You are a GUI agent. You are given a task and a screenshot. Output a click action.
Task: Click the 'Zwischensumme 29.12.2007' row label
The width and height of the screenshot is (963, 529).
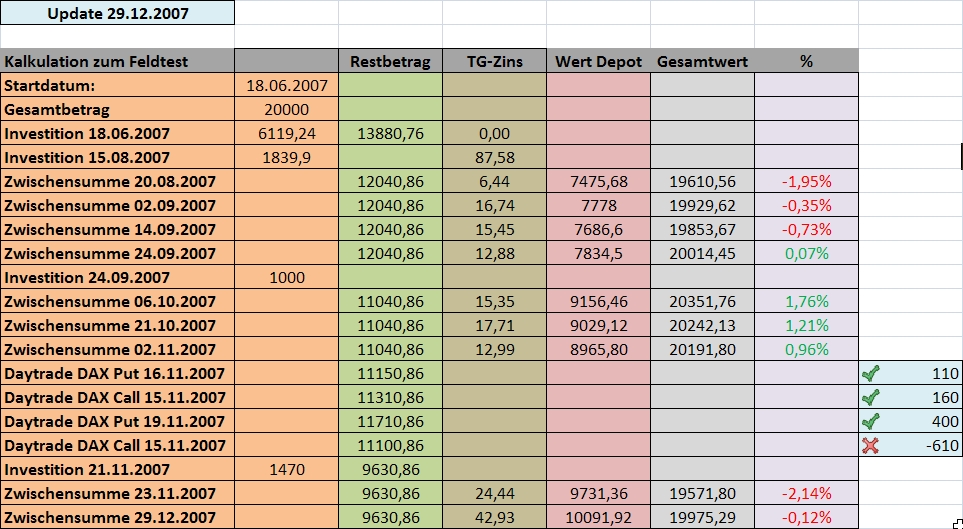tap(110, 517)
